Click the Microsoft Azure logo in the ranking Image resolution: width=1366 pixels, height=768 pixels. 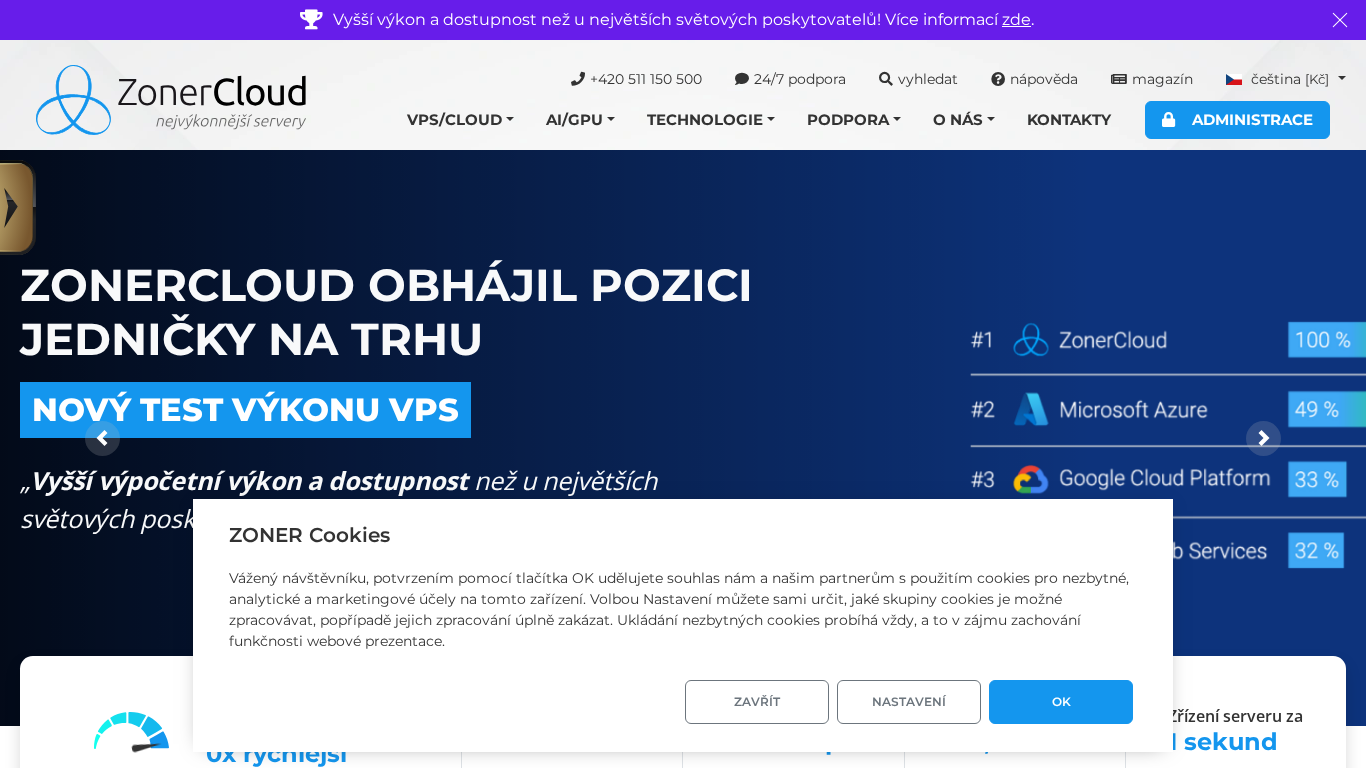pos(1031,410)
